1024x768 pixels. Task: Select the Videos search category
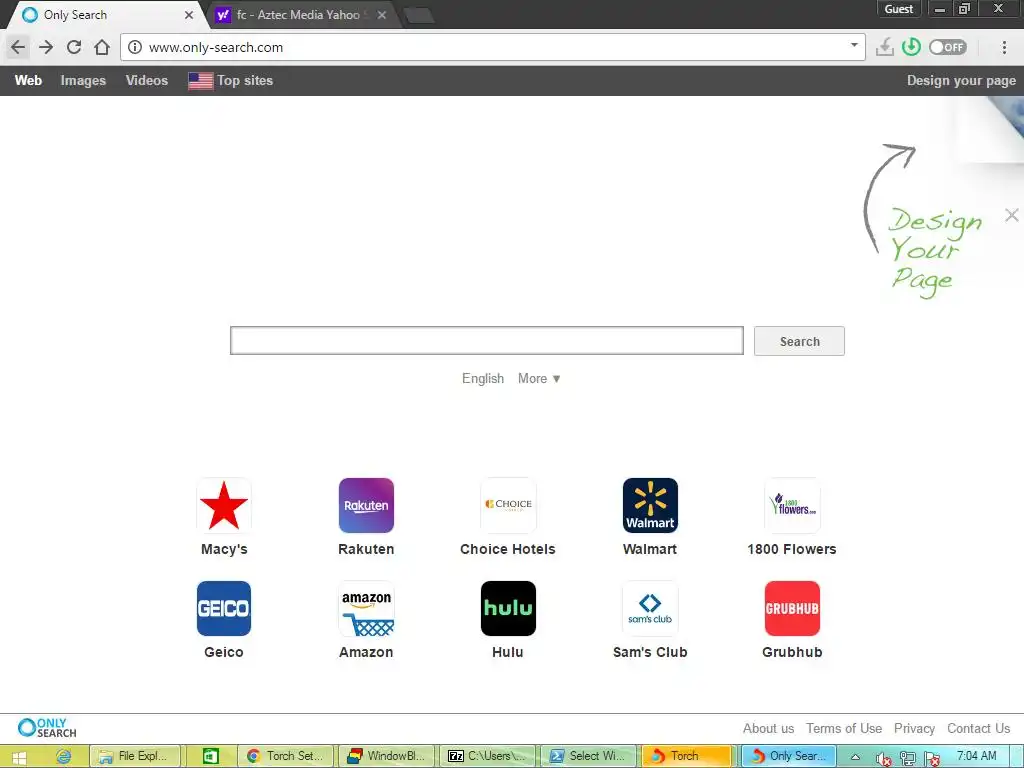click(x=147, y=80)
